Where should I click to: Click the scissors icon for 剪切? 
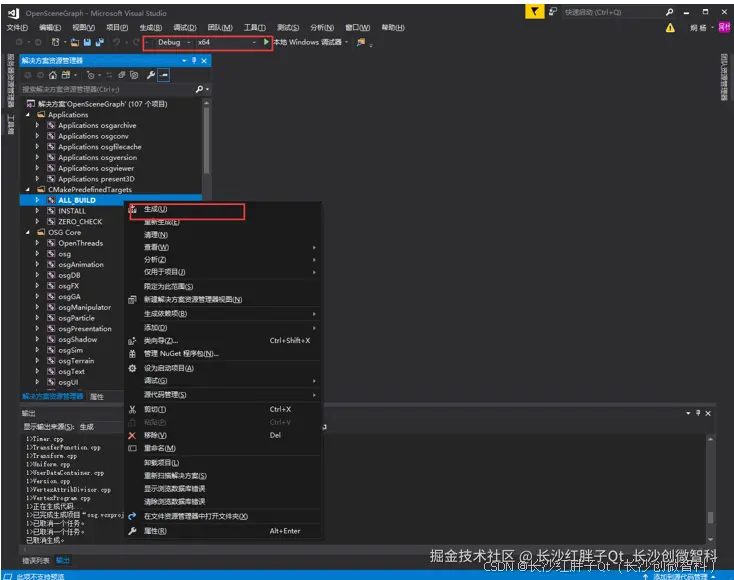coord(132,410)
